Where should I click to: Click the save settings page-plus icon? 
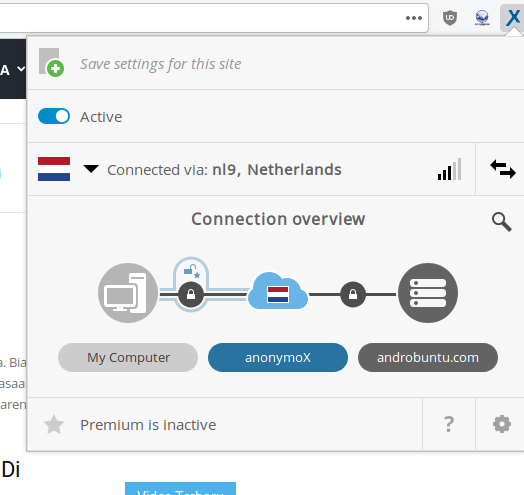pos(51,62)
